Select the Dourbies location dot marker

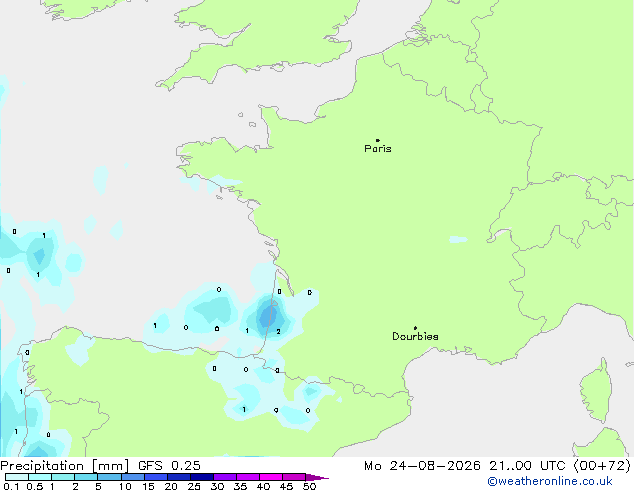click(x=415, y=328)
